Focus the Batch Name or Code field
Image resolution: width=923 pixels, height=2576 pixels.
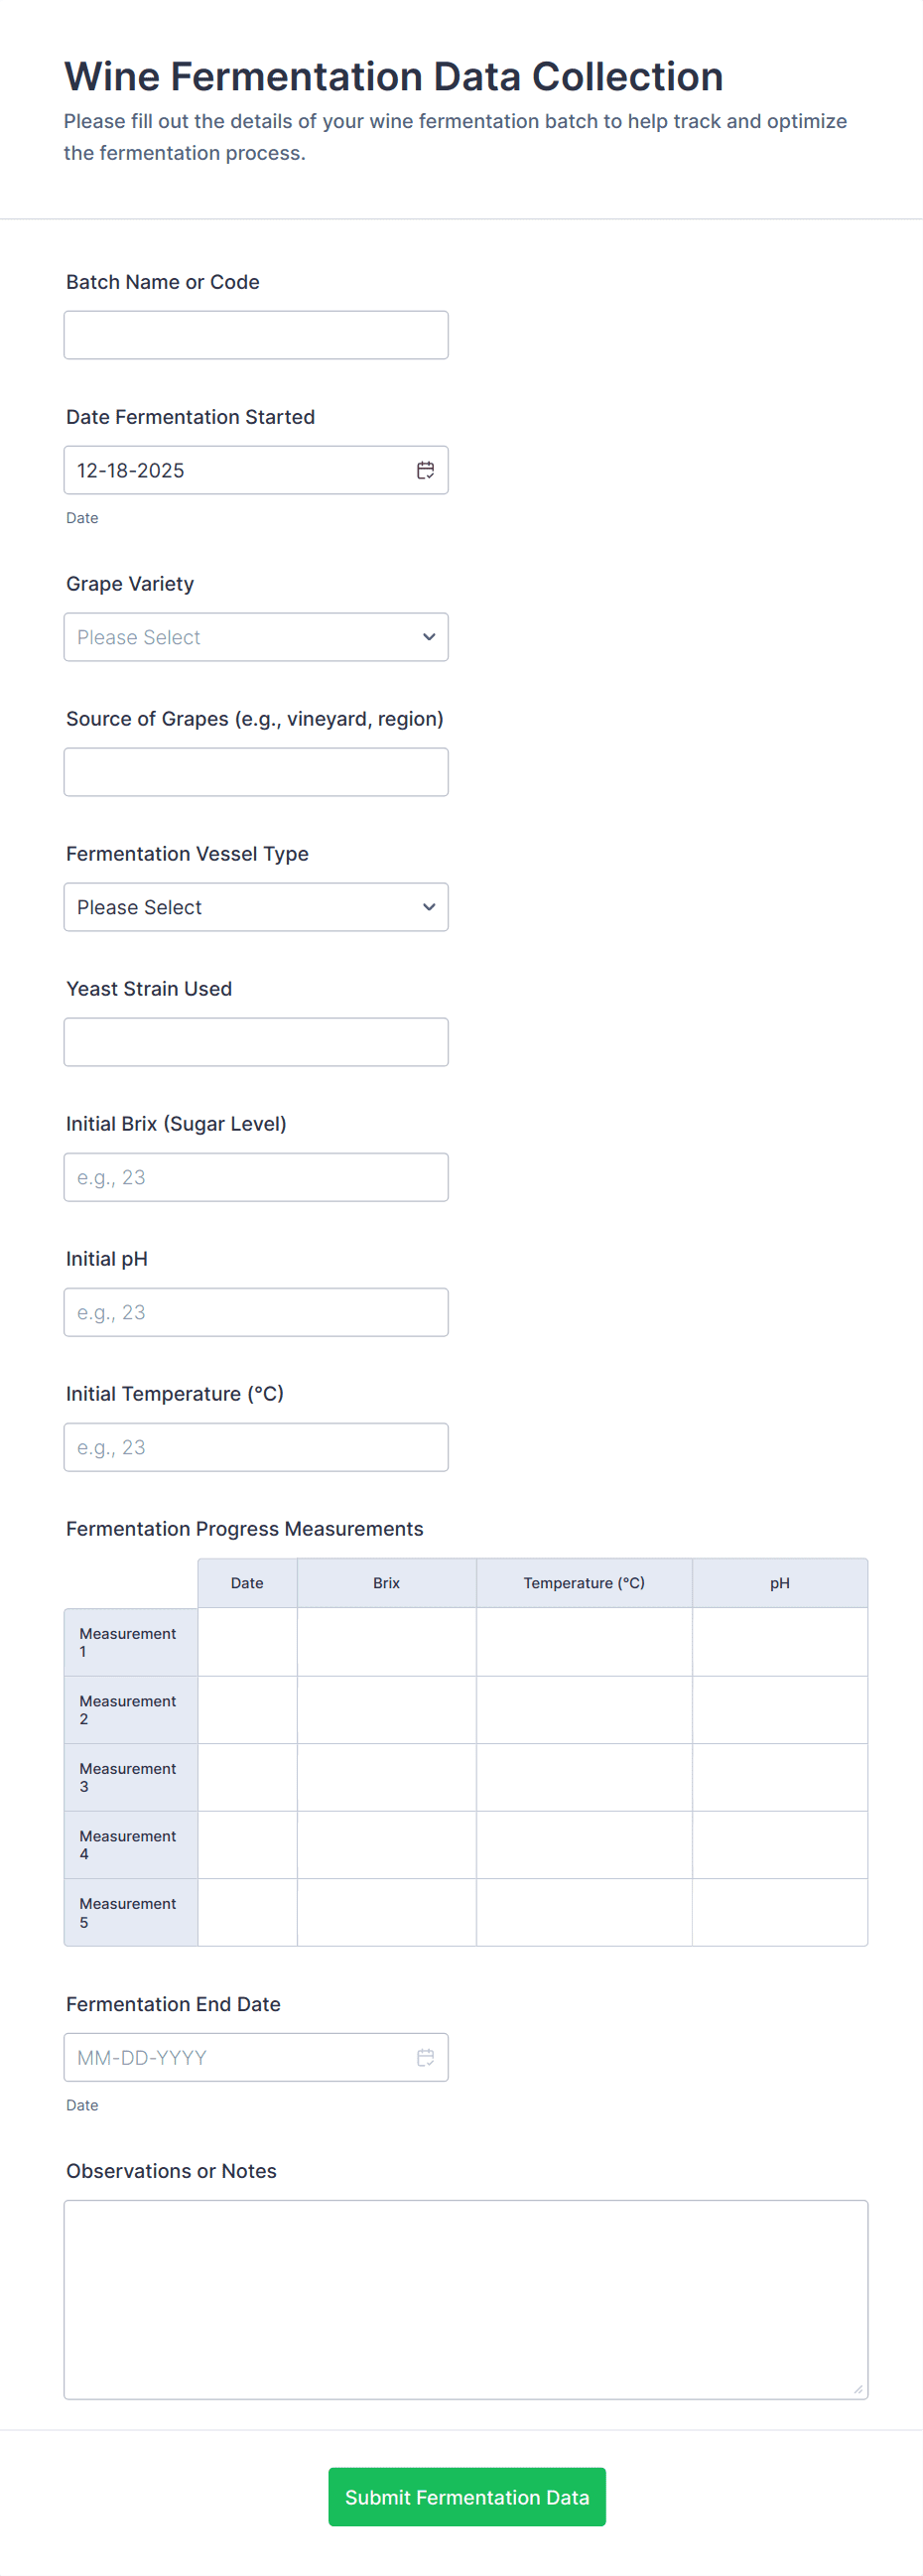pyautogui.click(x=256, y=335)
